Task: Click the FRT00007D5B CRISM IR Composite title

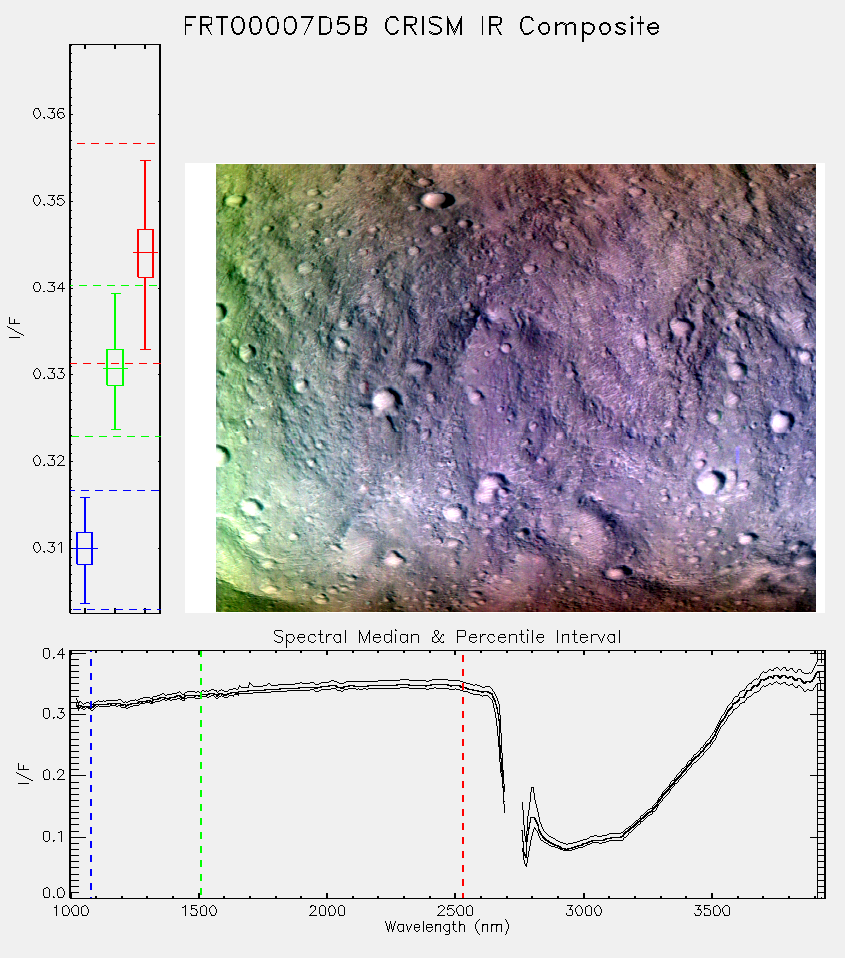Action: coord(422,27)
